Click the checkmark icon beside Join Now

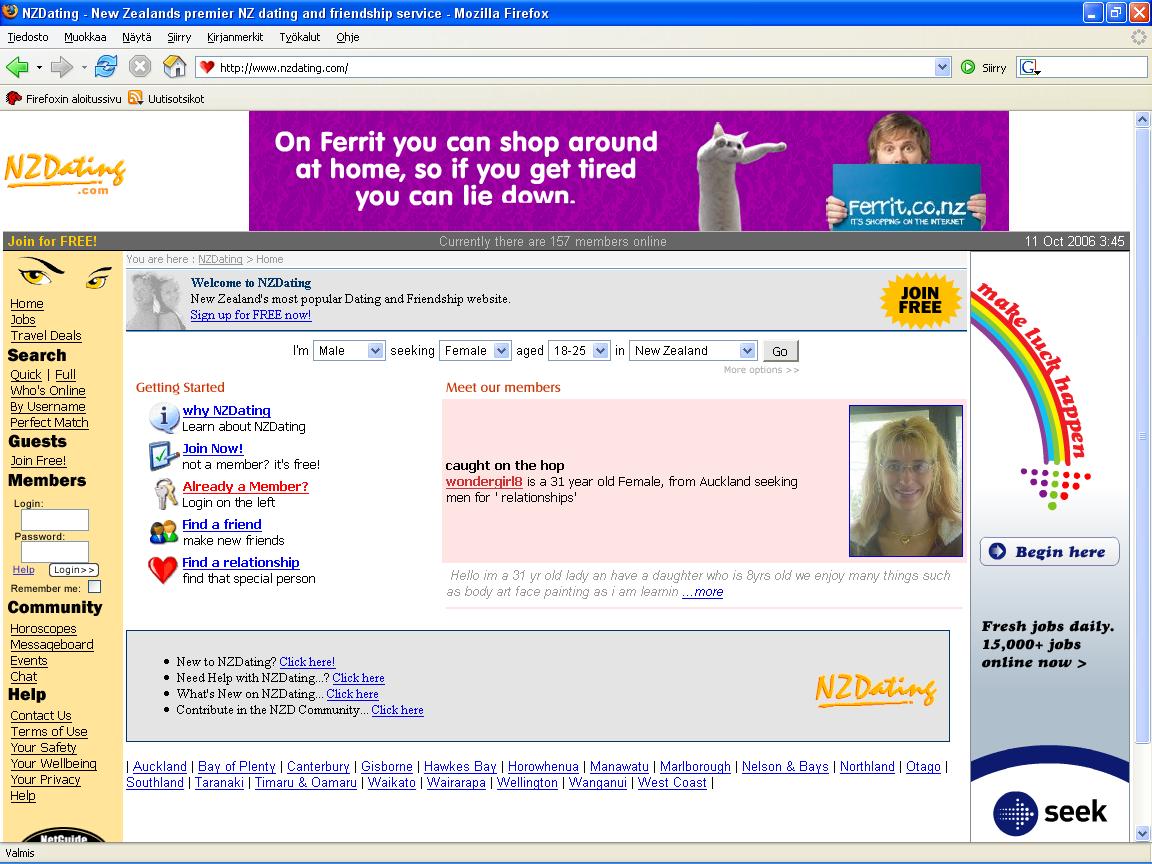(161, 456)
